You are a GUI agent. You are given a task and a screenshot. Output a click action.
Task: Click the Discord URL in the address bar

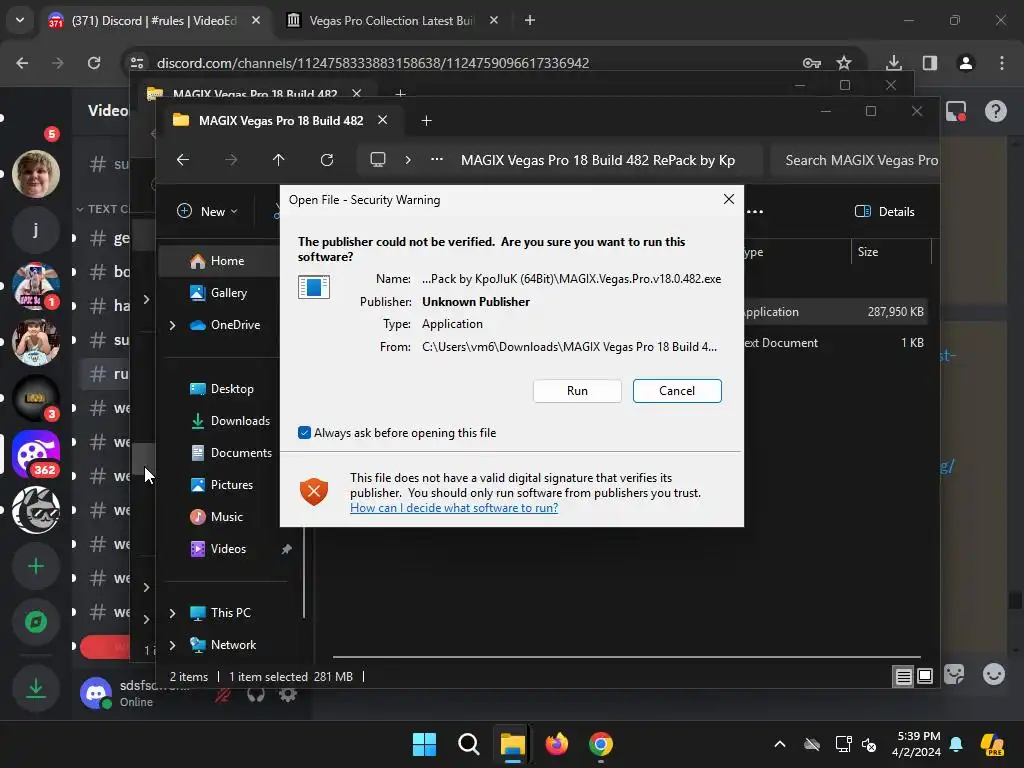(x=373, y=63)
